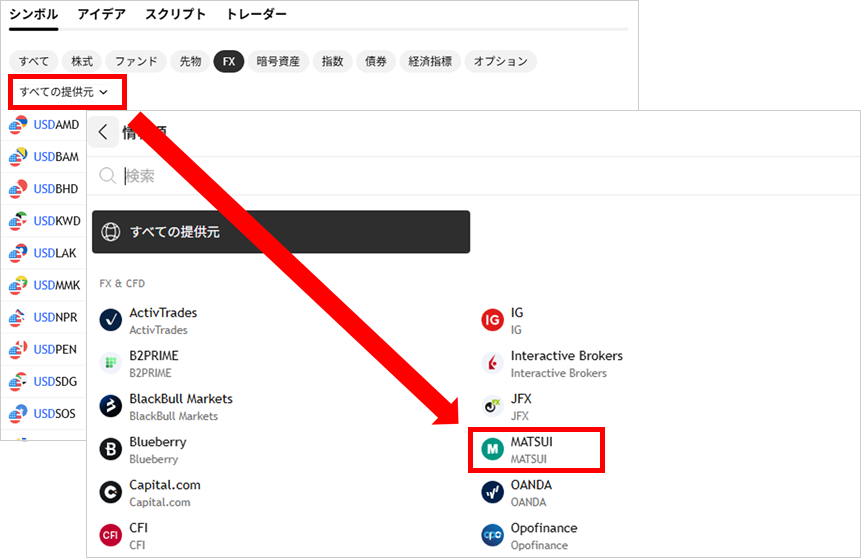Screen dimensions: 861x558
Task: Select Blueberry provider name
Action: coord(158,442)
